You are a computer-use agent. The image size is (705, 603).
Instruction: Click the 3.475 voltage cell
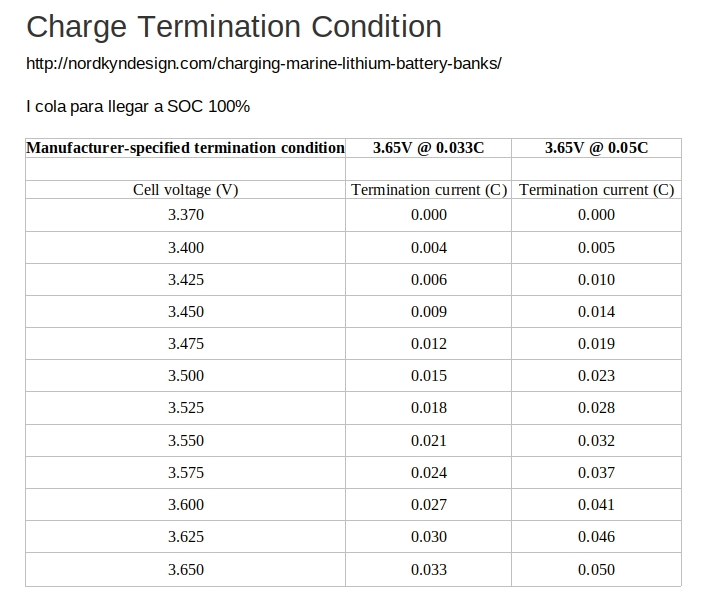185,344
